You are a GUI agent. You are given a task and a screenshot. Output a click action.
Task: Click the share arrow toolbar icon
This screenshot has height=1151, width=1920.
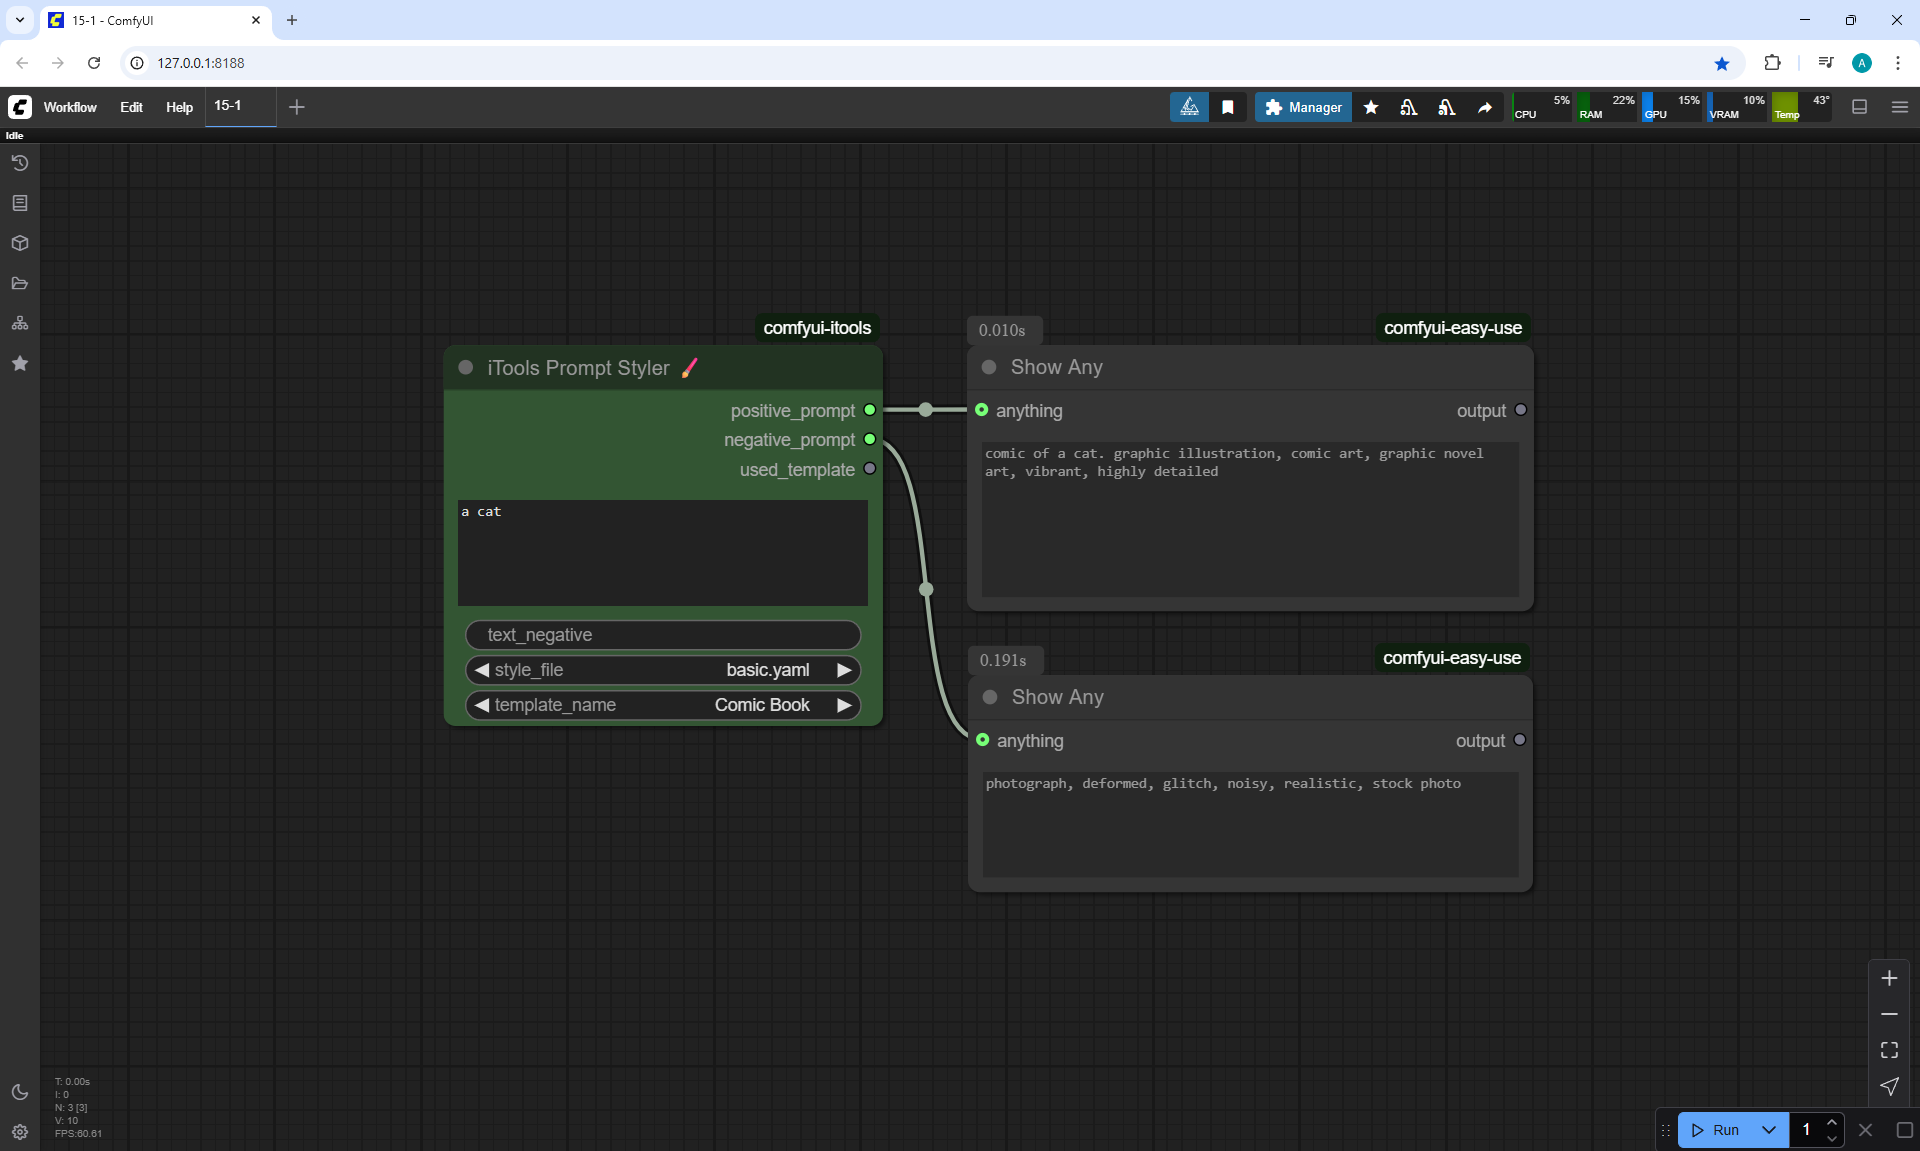click(1485, 107)
